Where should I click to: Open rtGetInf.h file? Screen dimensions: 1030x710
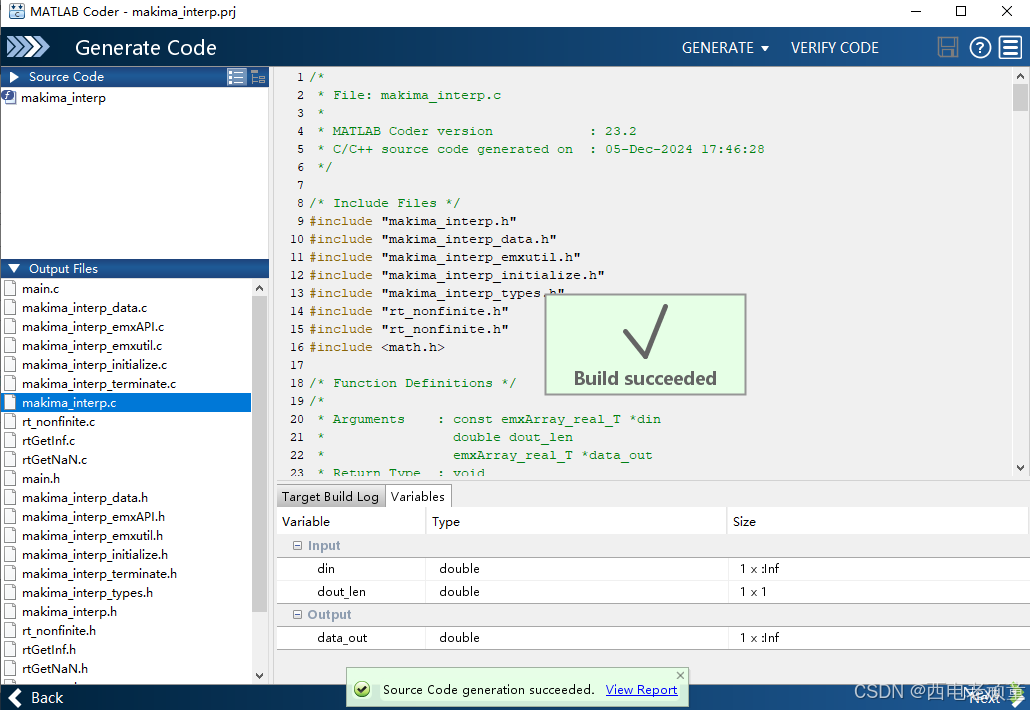49,650
